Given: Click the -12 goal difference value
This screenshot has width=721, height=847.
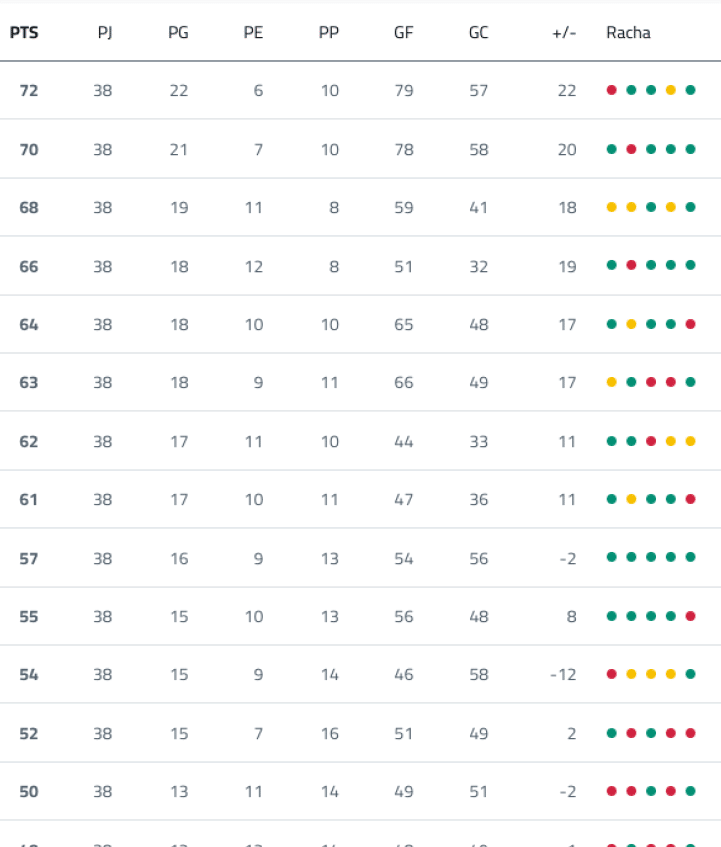Looking at the screenshot, I should click(563, 675).
